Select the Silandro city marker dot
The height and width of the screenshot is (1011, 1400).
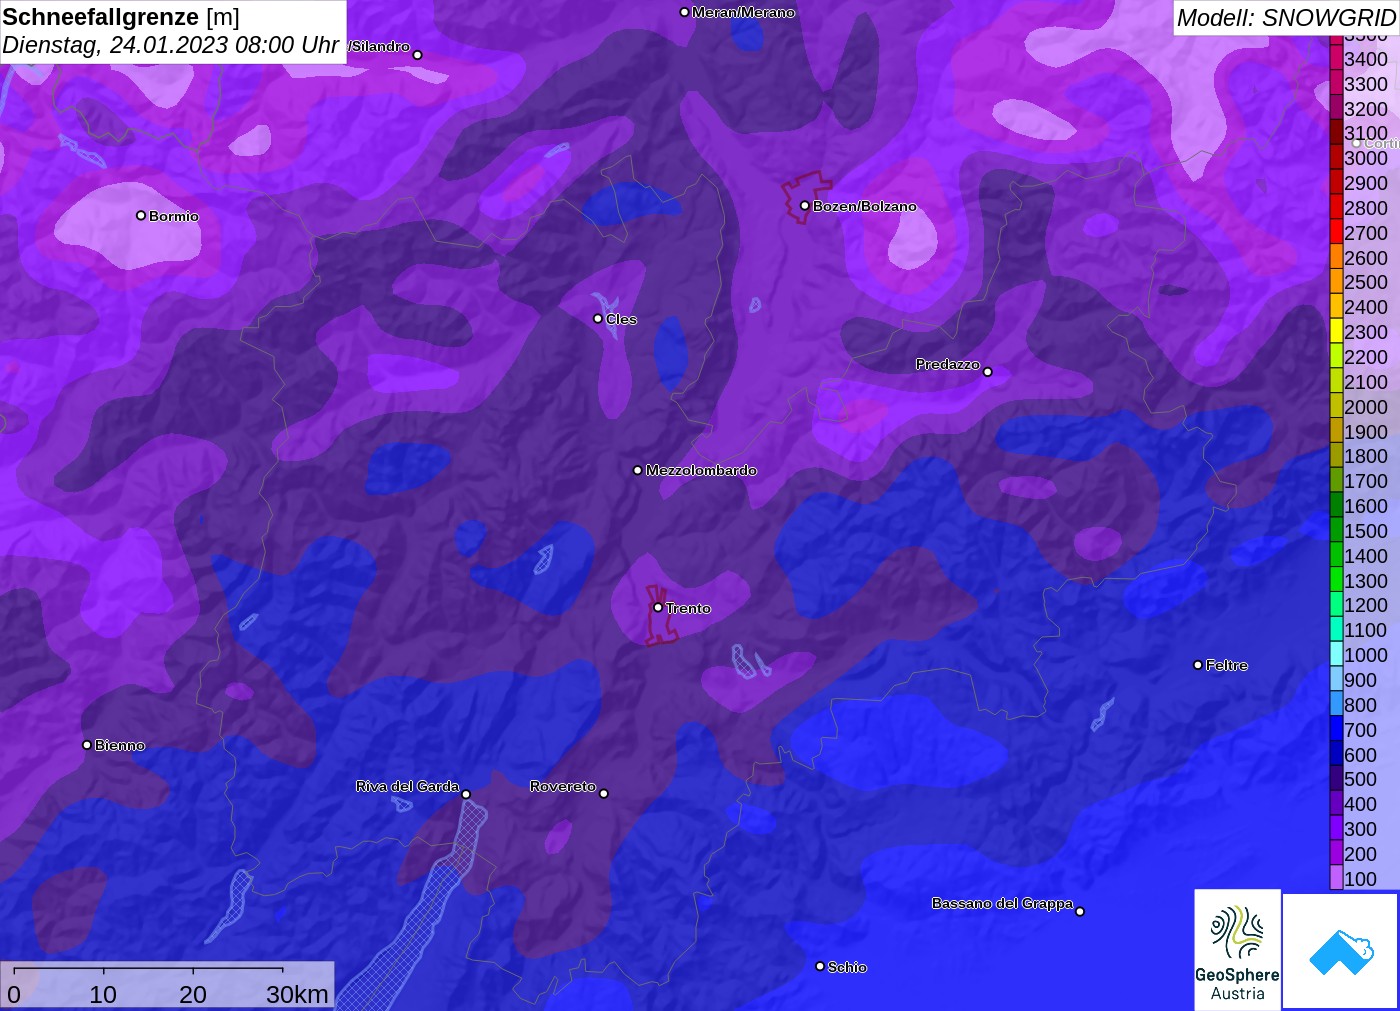tap(418, 55)
